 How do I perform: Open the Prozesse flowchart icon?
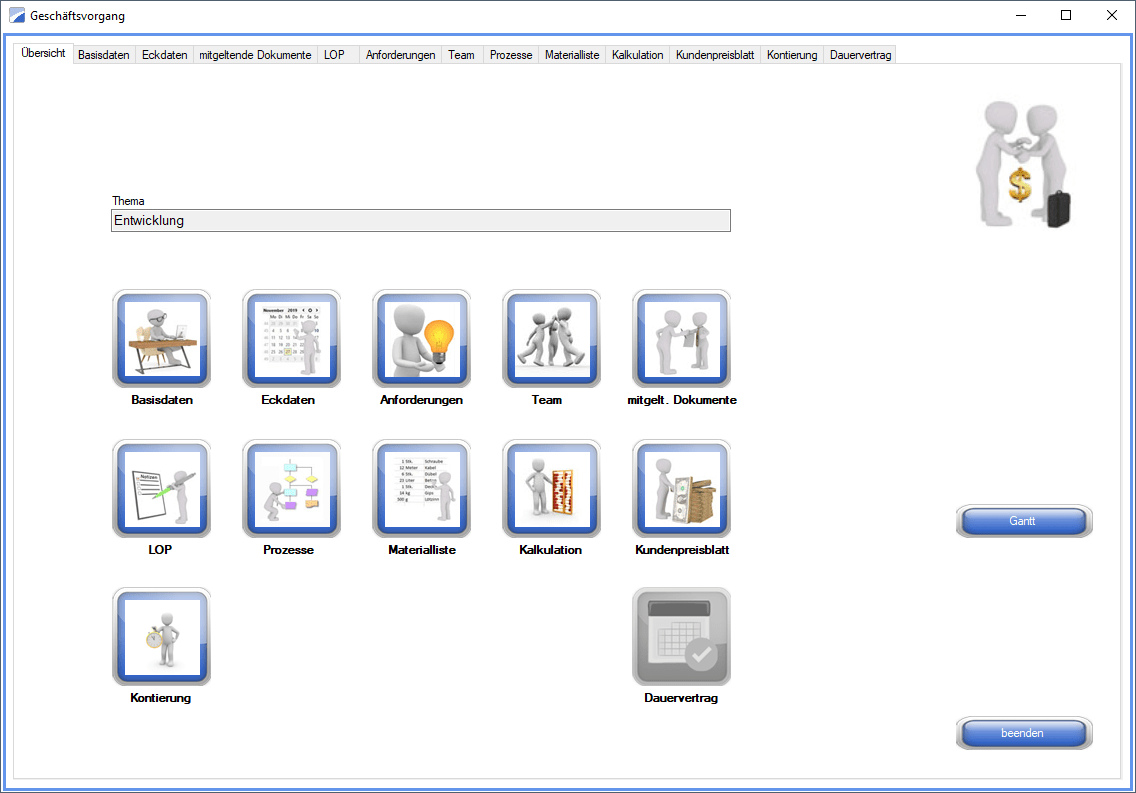pyautogui.click(x=291, y=489)
